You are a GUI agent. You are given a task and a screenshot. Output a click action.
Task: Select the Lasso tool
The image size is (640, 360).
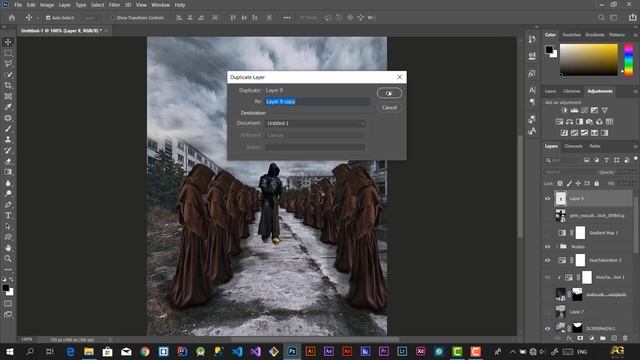[x=8, y=64]
